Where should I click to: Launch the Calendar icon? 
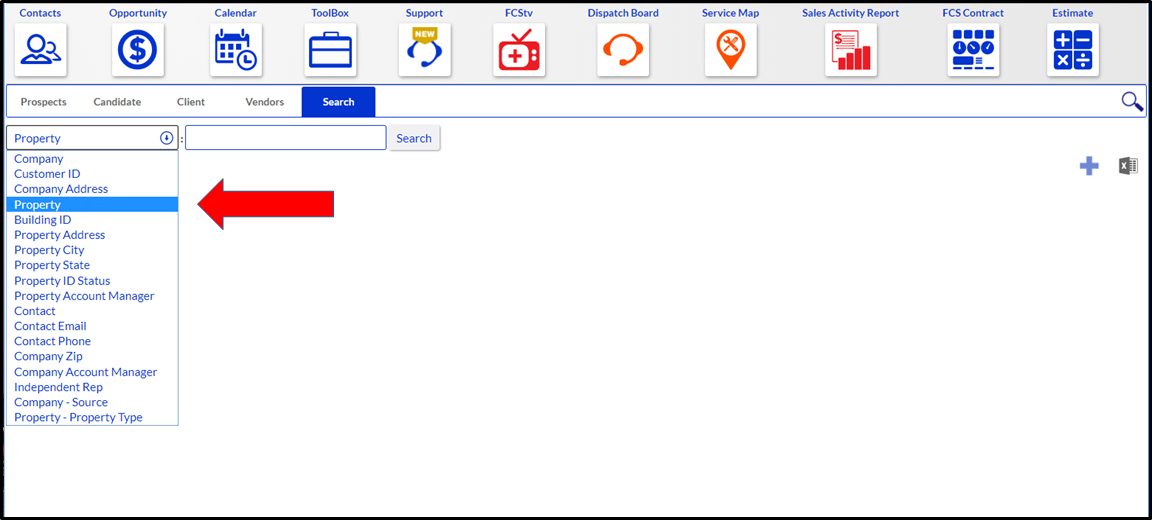point(236,50)
